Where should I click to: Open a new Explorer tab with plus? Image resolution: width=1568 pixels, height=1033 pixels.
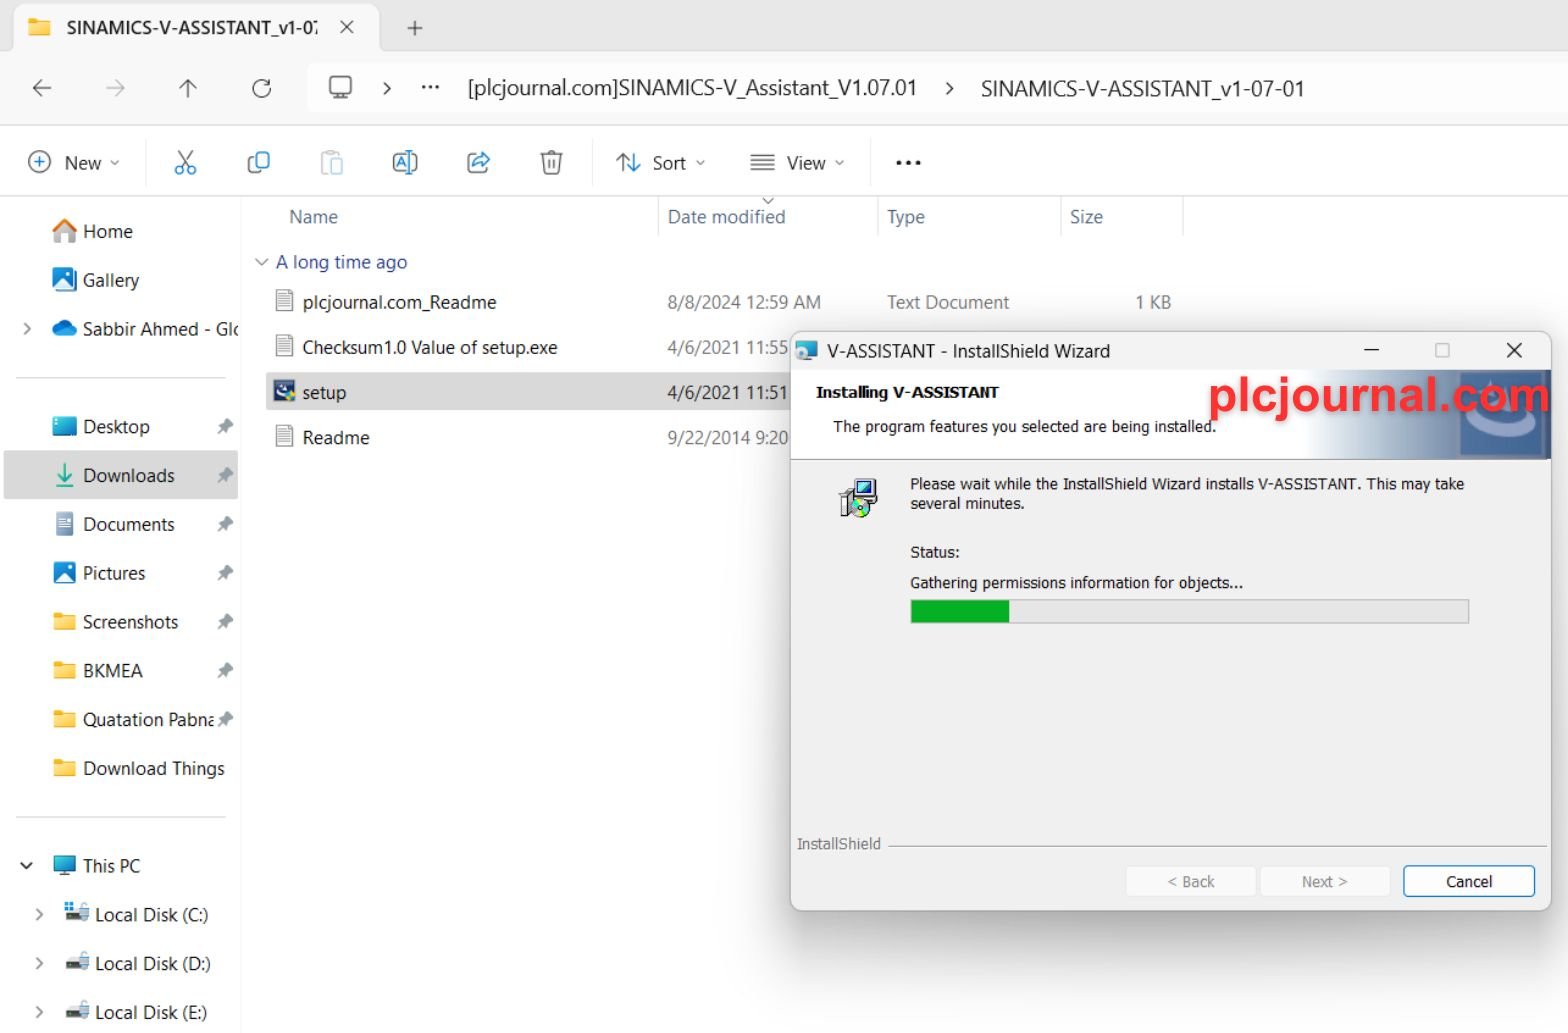coord(415,28)
